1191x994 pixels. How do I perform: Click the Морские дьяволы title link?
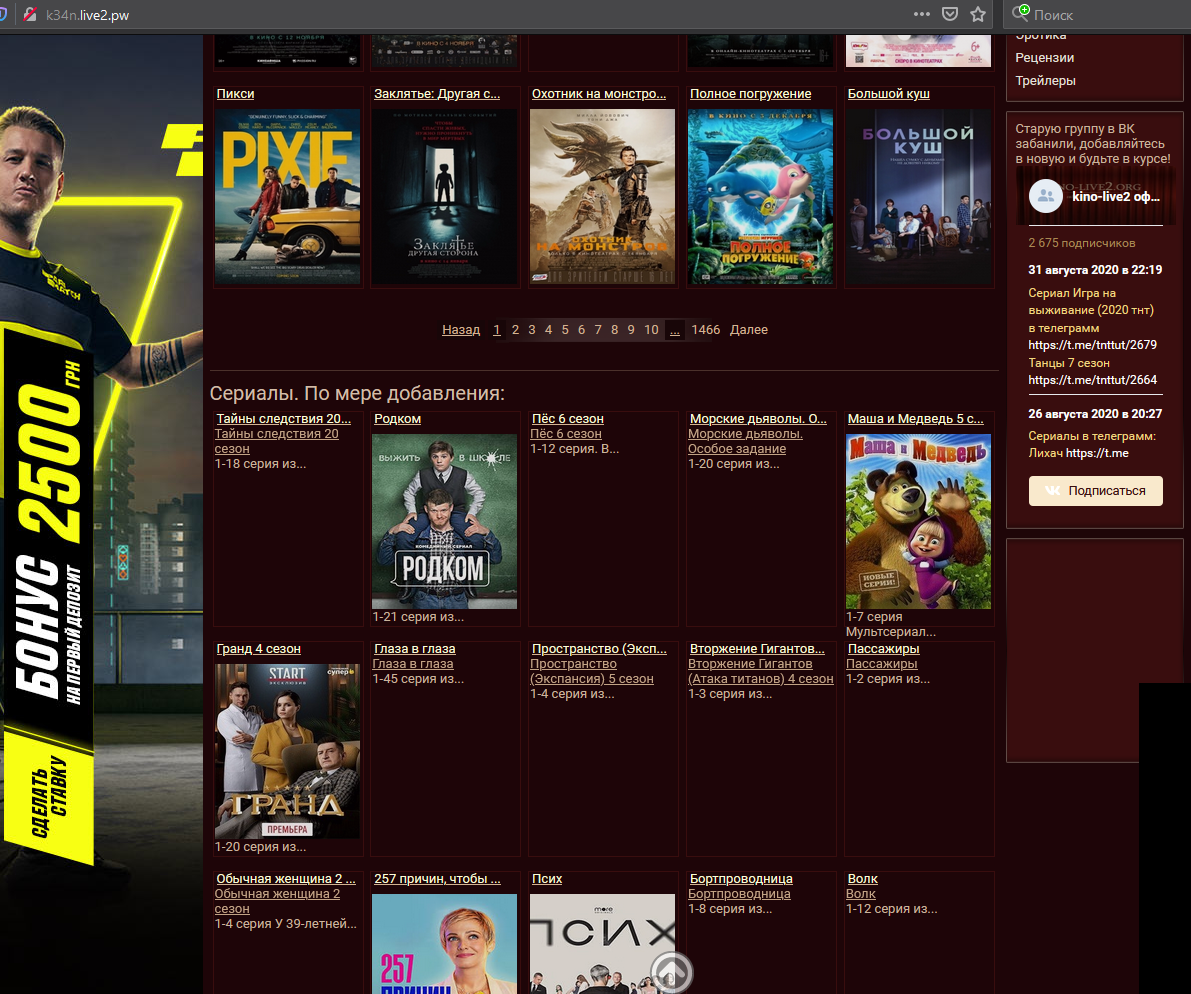[x=758, y=419]
